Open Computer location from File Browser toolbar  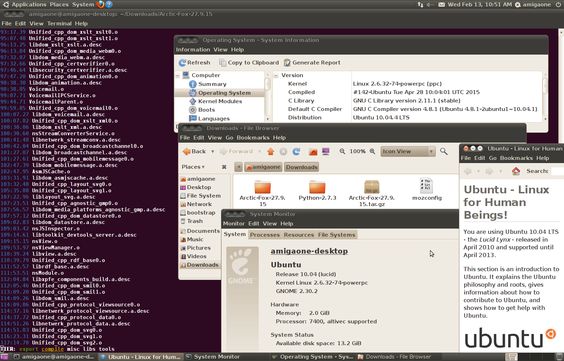(326, 151)
